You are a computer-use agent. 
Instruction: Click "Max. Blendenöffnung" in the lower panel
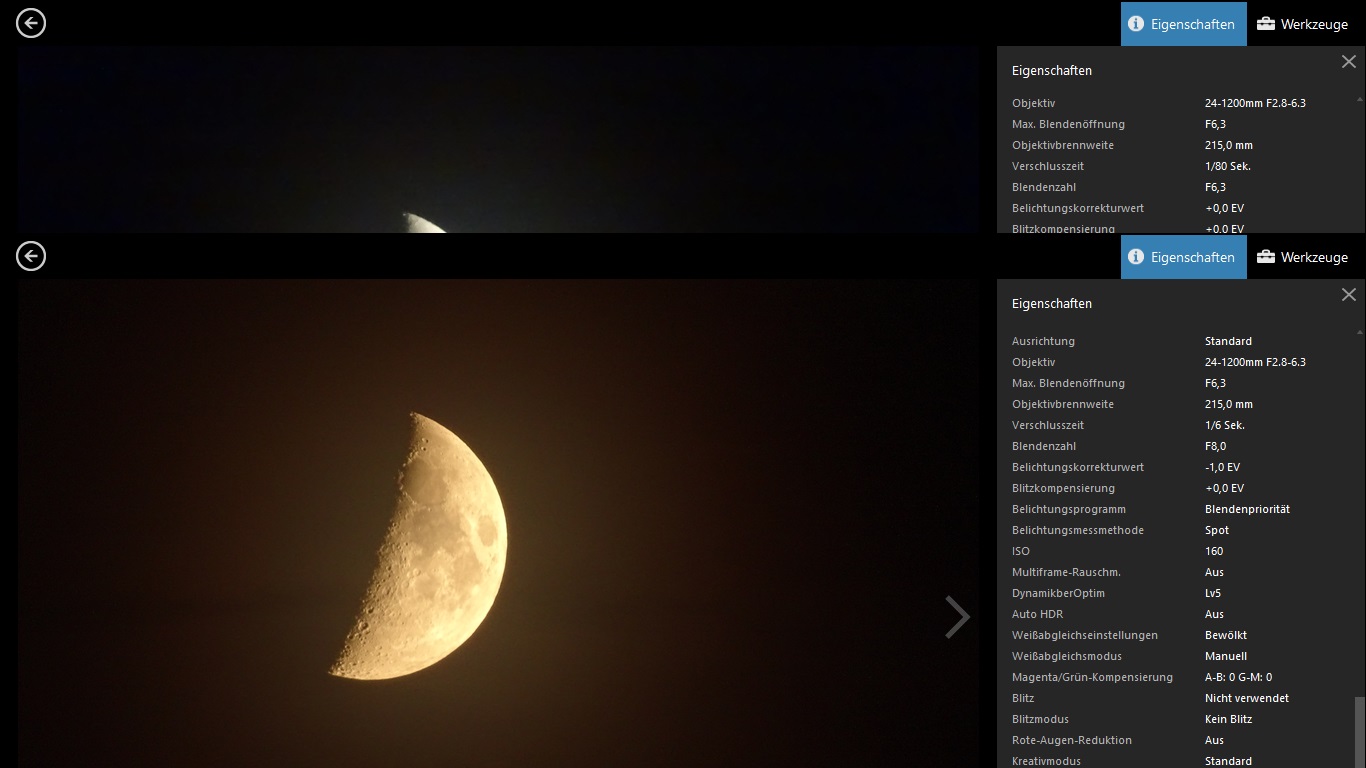coord(1068,383)
